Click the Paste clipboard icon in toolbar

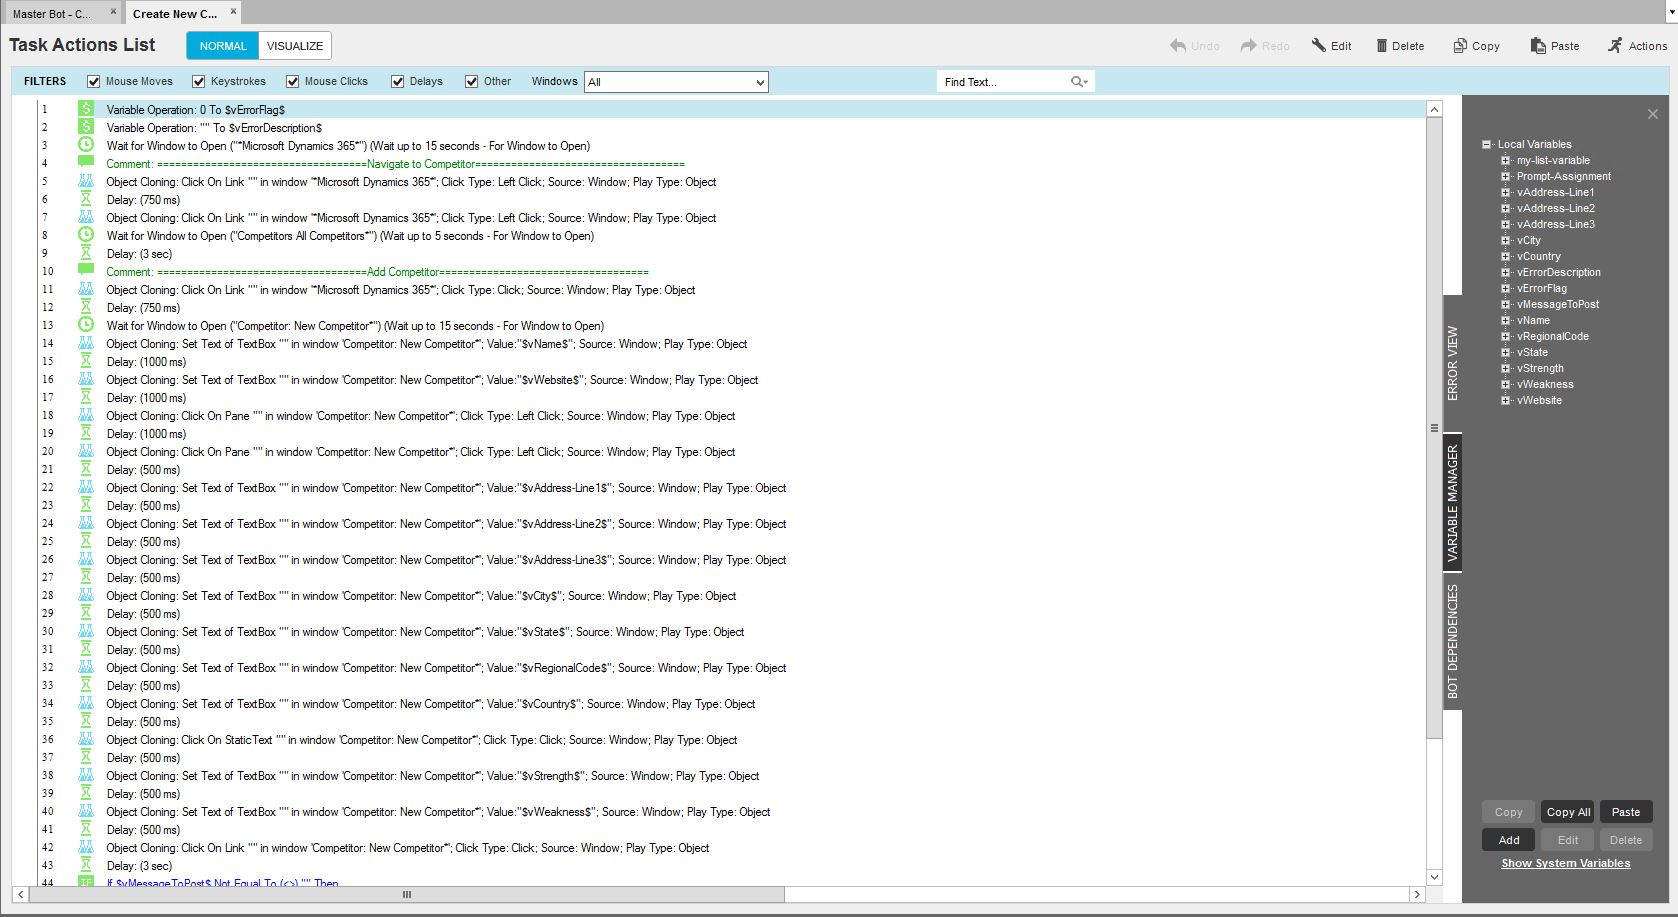point(1538,46)
